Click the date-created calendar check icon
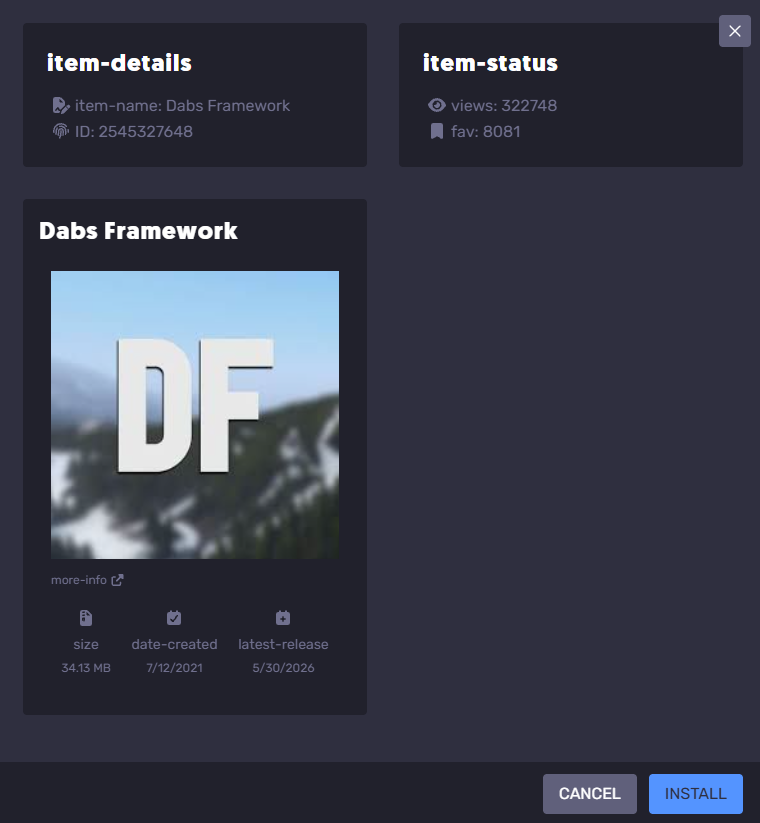Image resolution: width=760 pixels, height=823 pixels. (x=174, y=618)
